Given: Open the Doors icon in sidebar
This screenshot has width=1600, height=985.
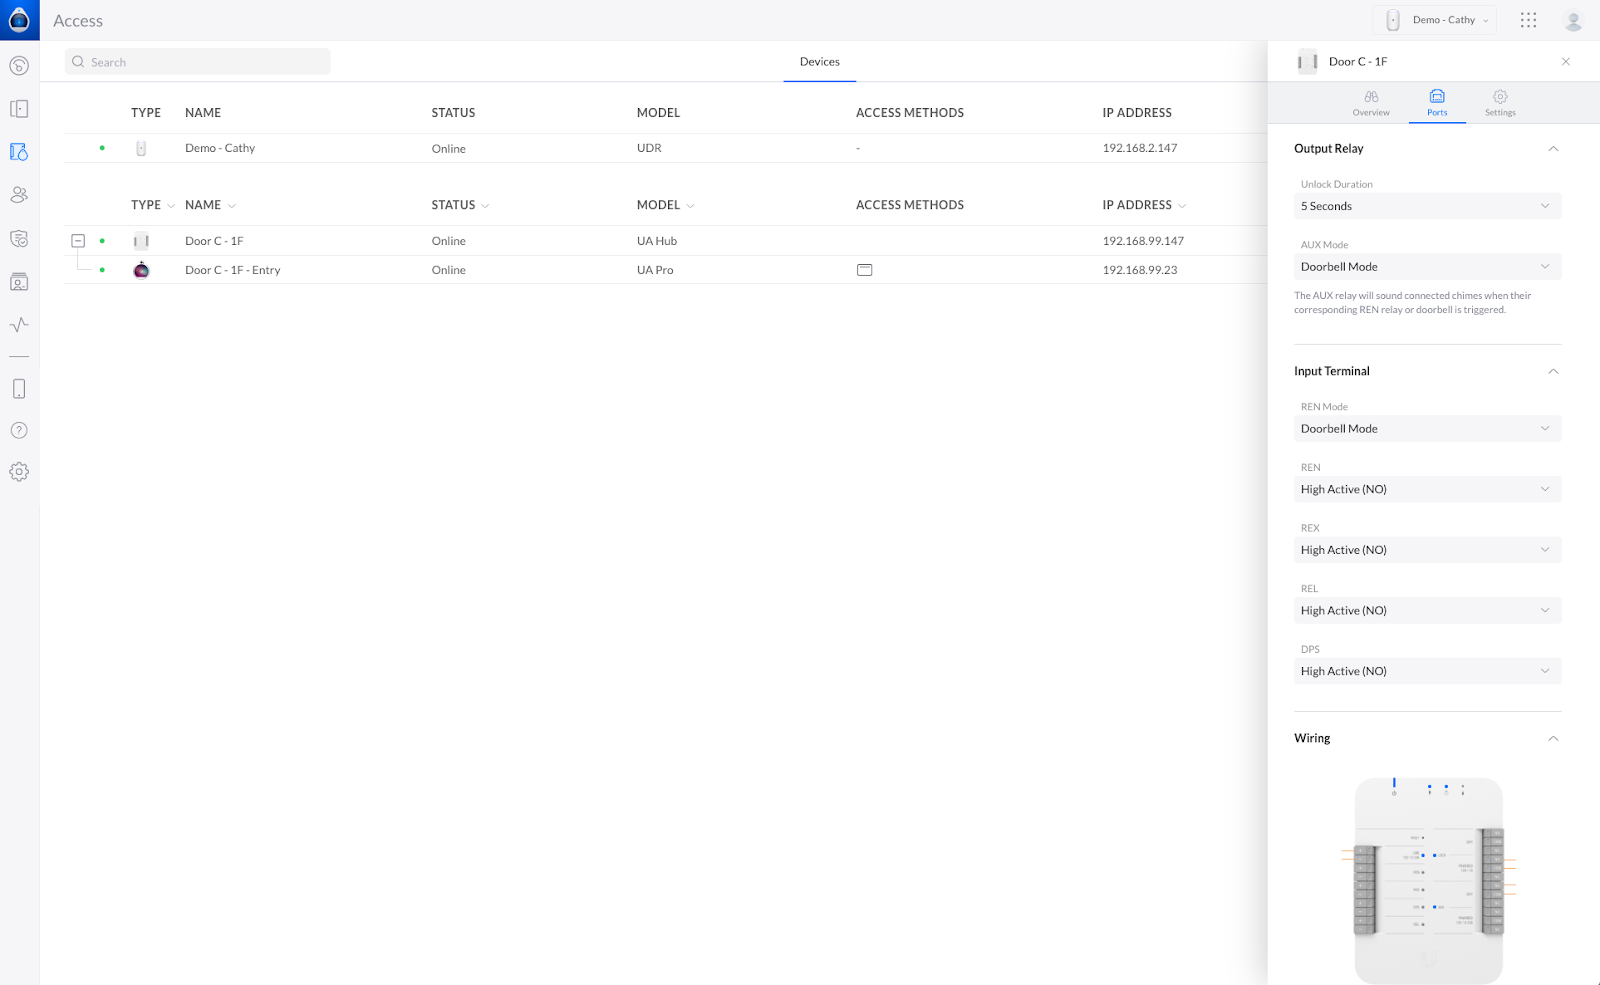Looking at the screenshot, I should tap(19, 109).
